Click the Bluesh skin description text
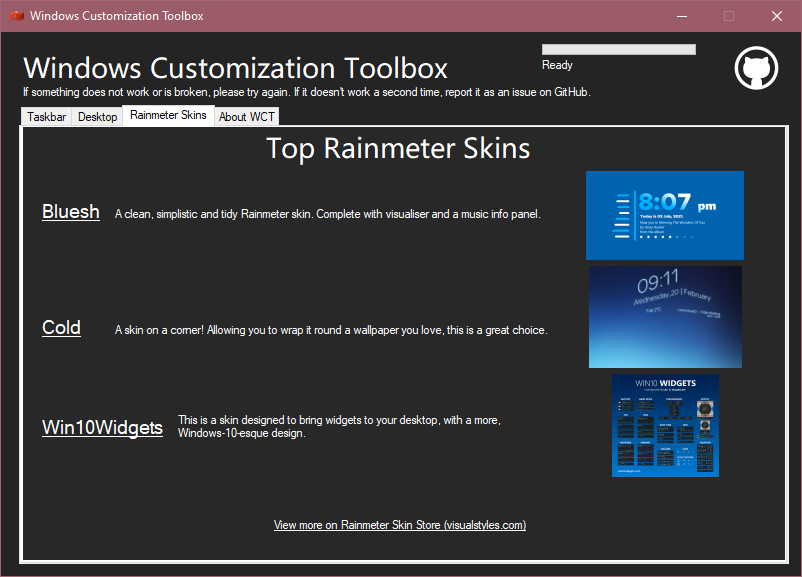This screenshot has height=577, width=802. (328, 213)
